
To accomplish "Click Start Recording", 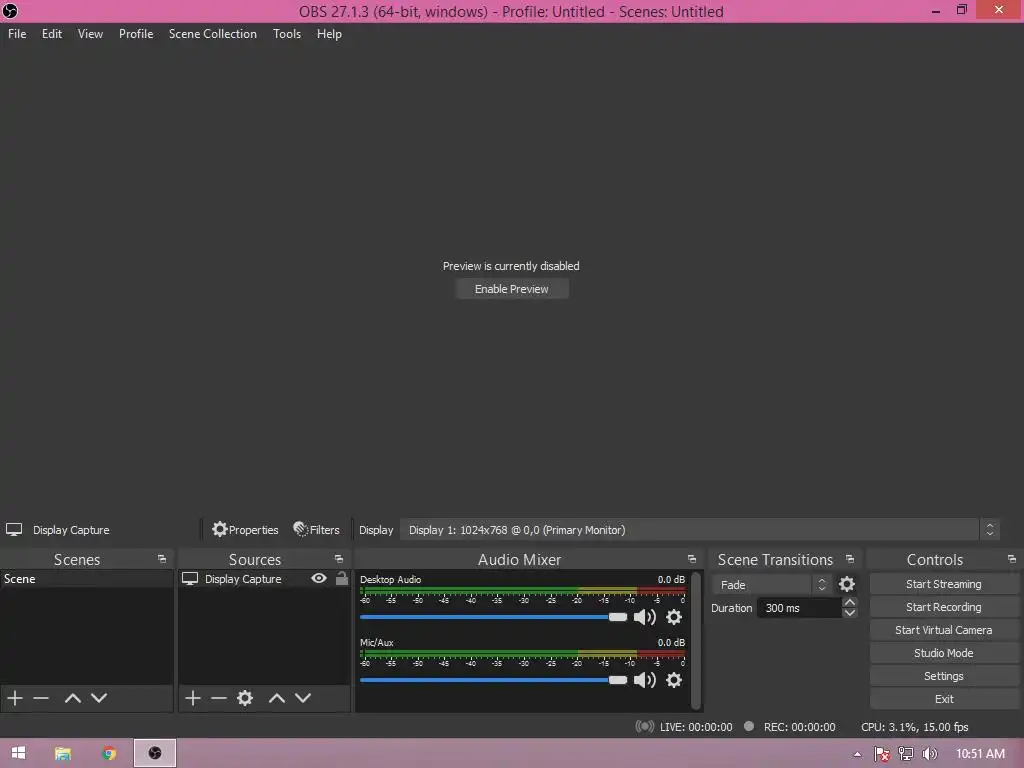I will click(944, 607).
